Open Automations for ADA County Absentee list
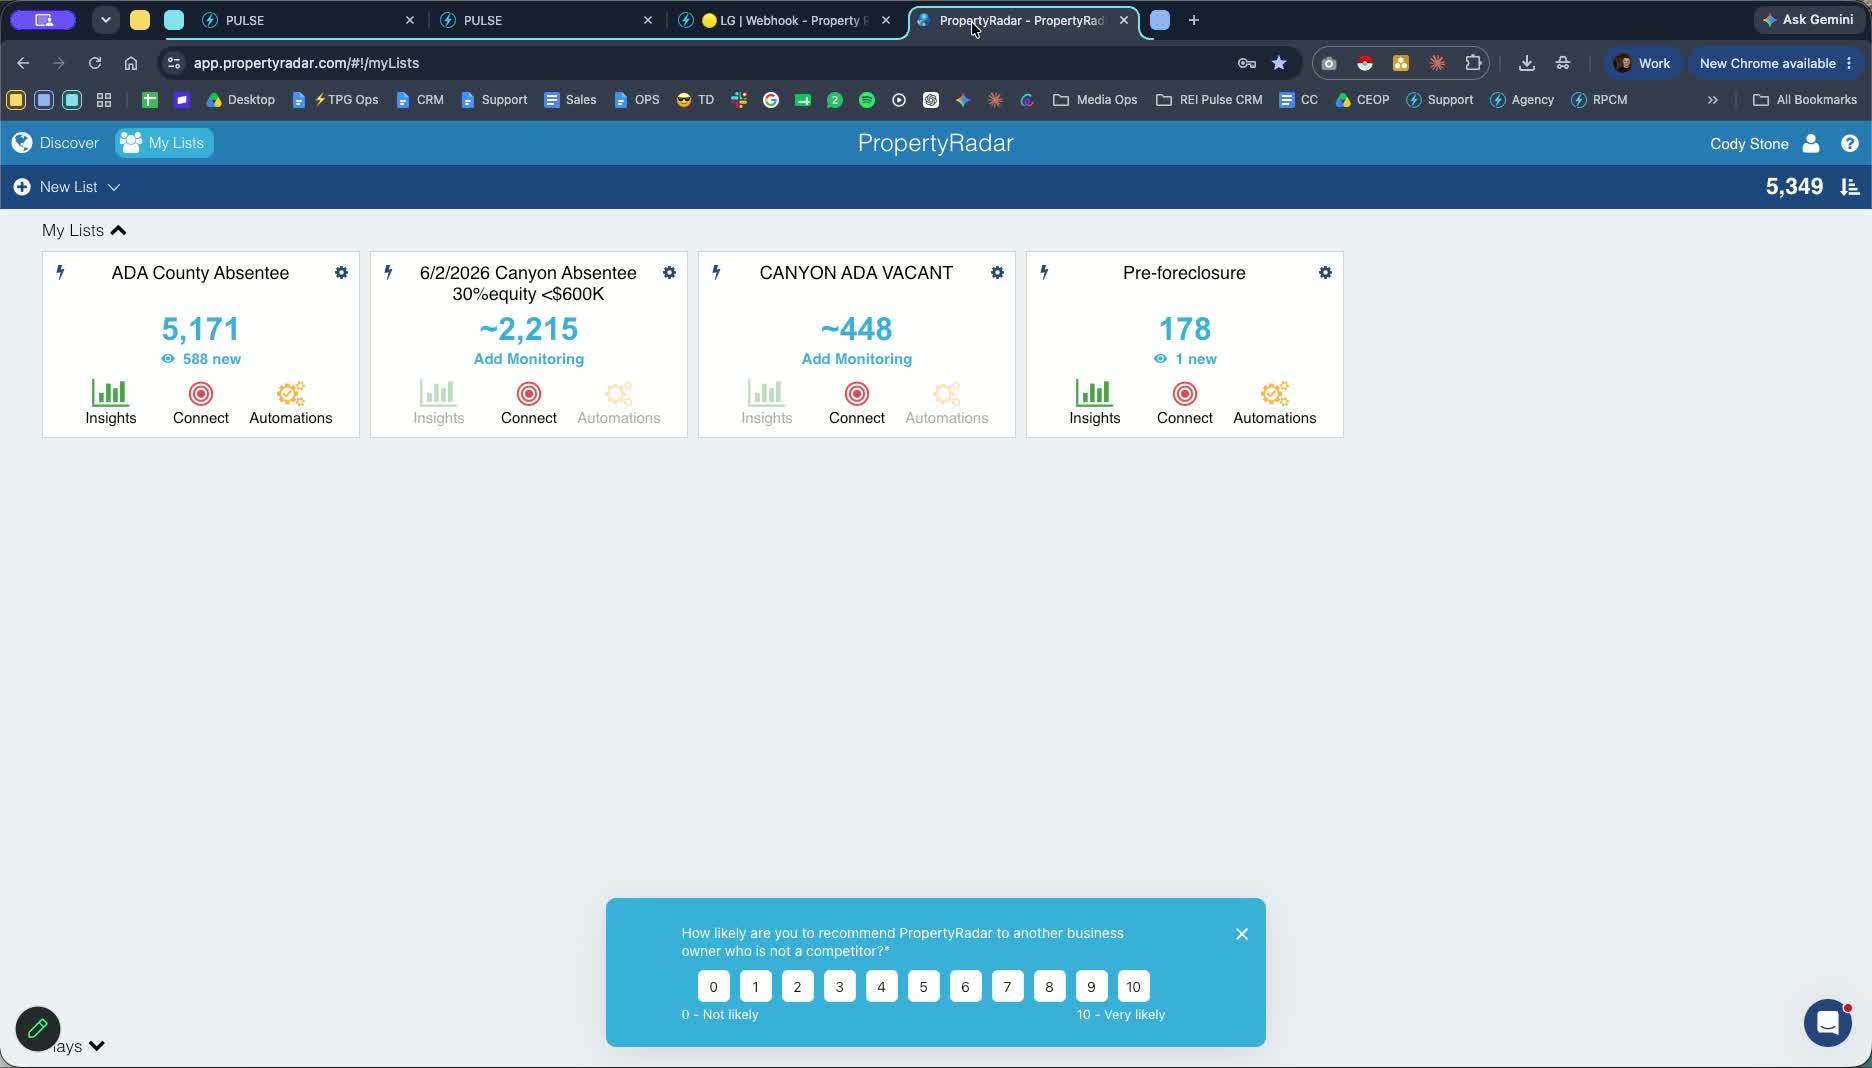Screen dimensions: 1872x1068 coord(291,402)
